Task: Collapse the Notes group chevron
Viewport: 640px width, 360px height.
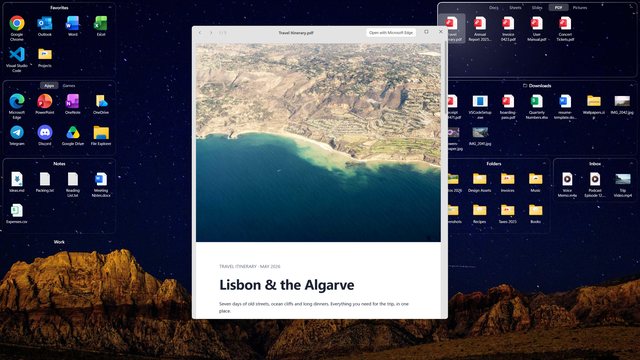Action: point(110,164)
